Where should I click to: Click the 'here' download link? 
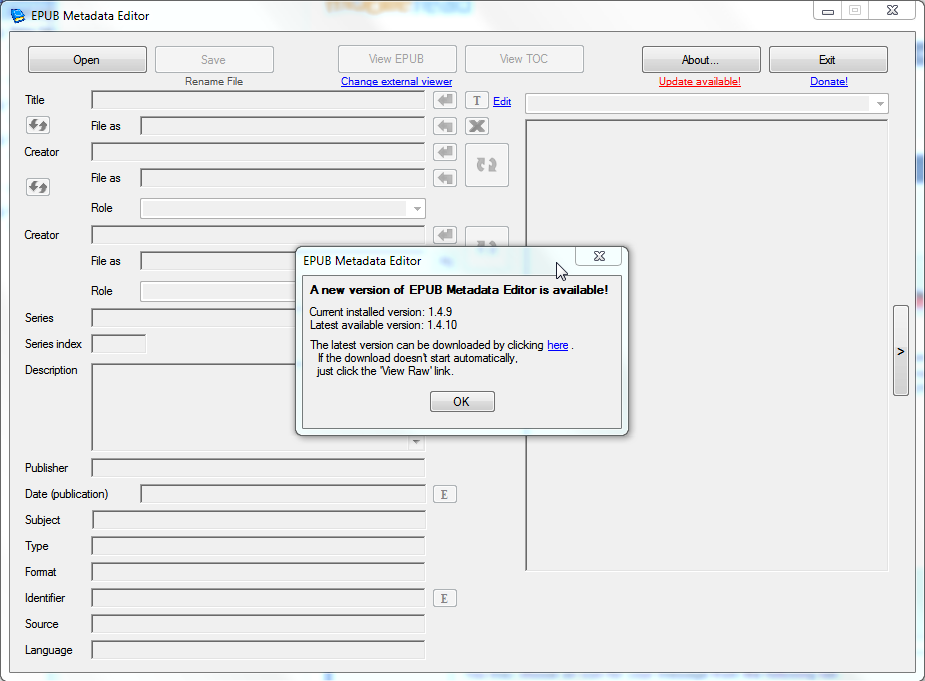[557, 345]
